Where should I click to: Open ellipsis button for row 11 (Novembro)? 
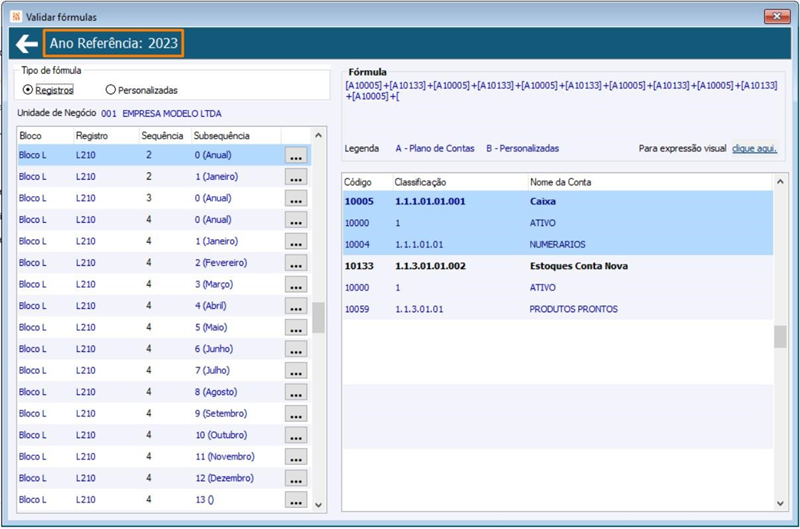coord(296,457)
